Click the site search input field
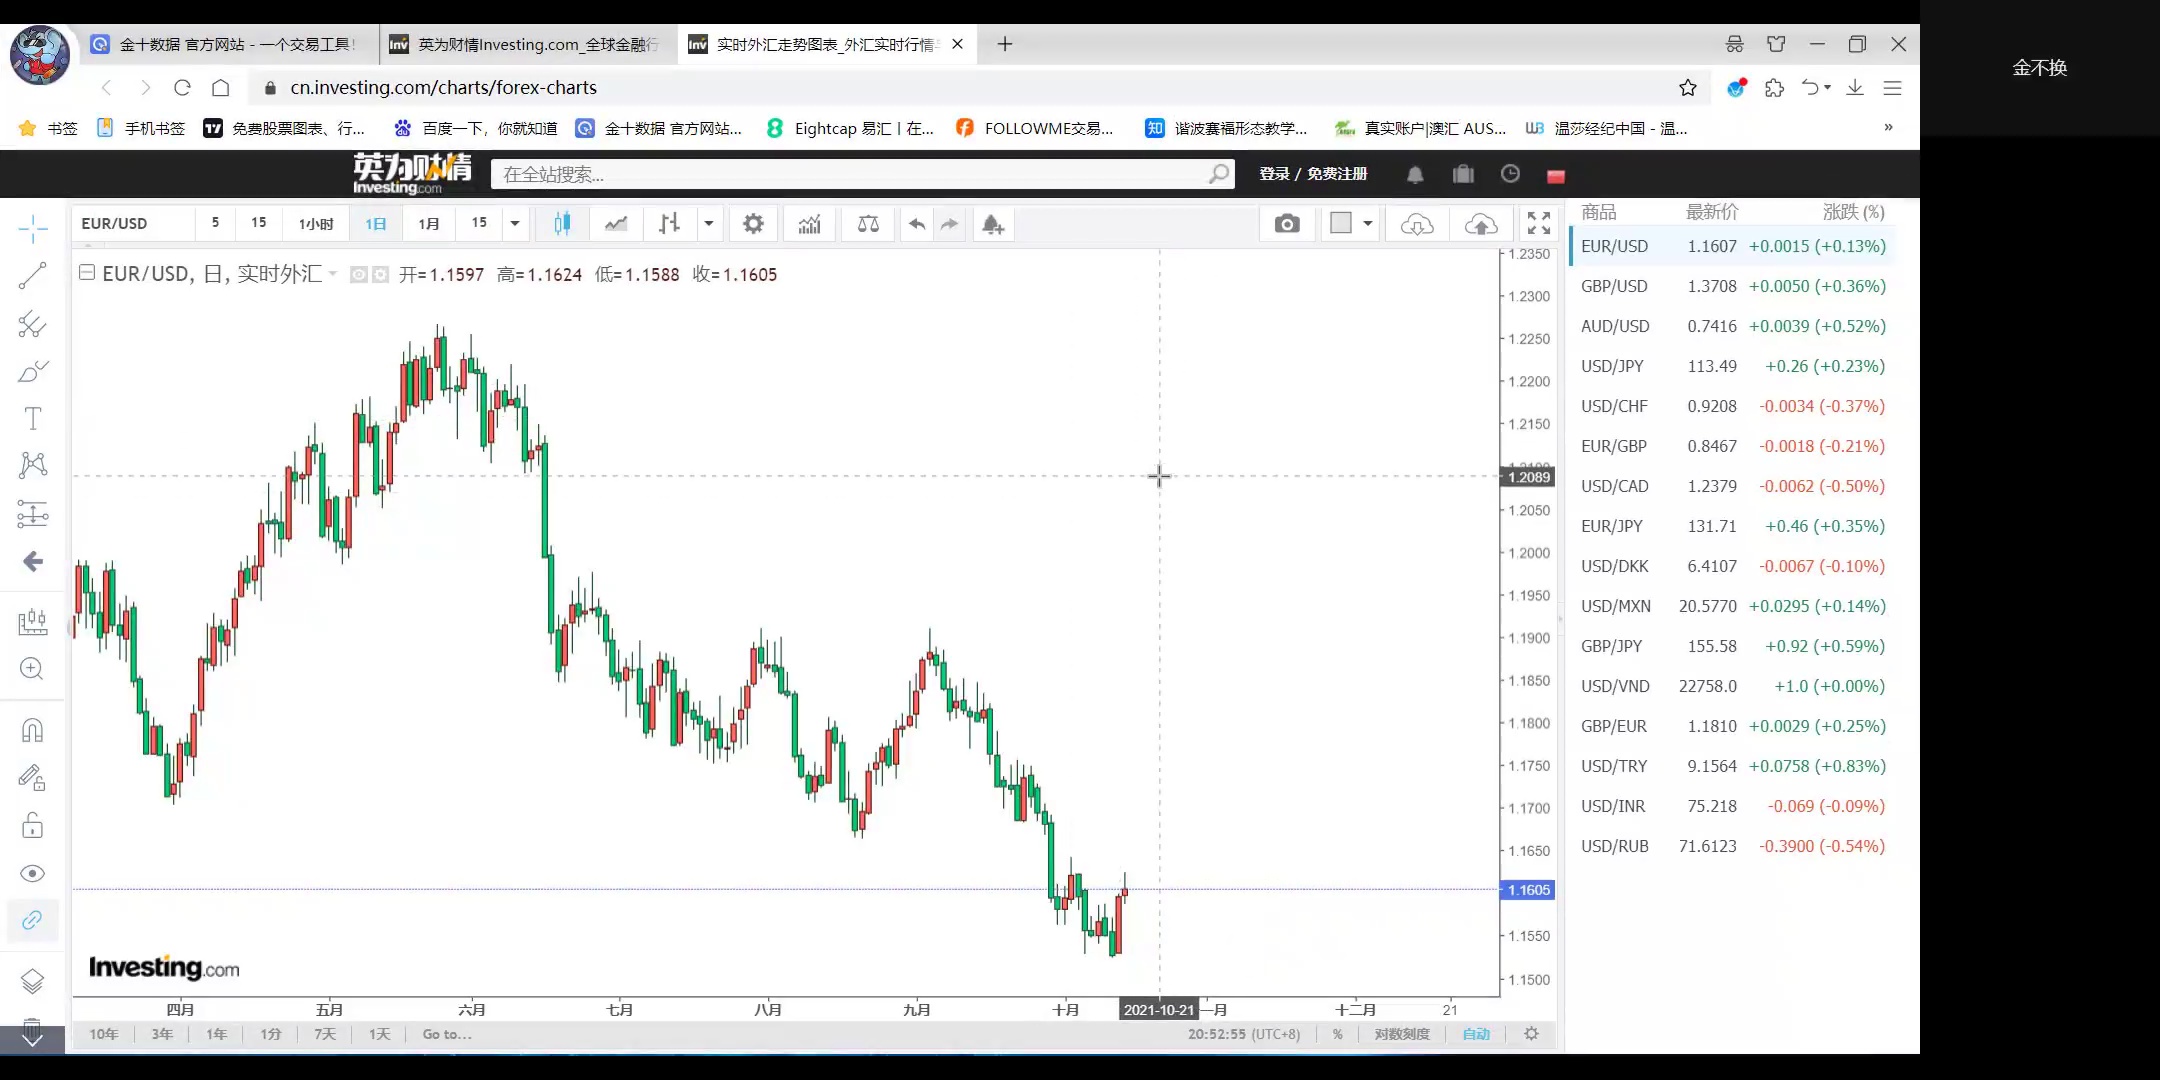 [x=850, y=174]
